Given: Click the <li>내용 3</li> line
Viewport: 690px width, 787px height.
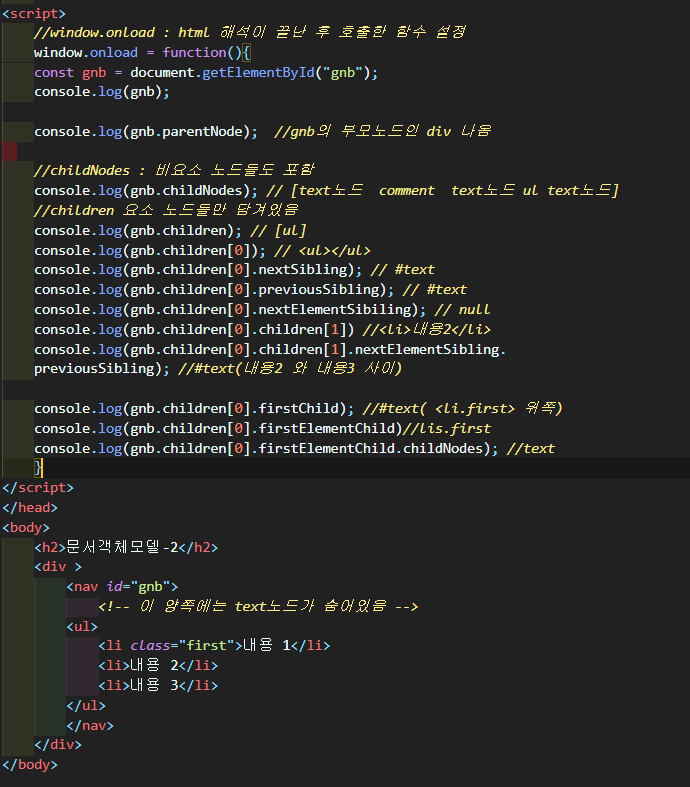Looking at the screenshot, I should (158, 686).
